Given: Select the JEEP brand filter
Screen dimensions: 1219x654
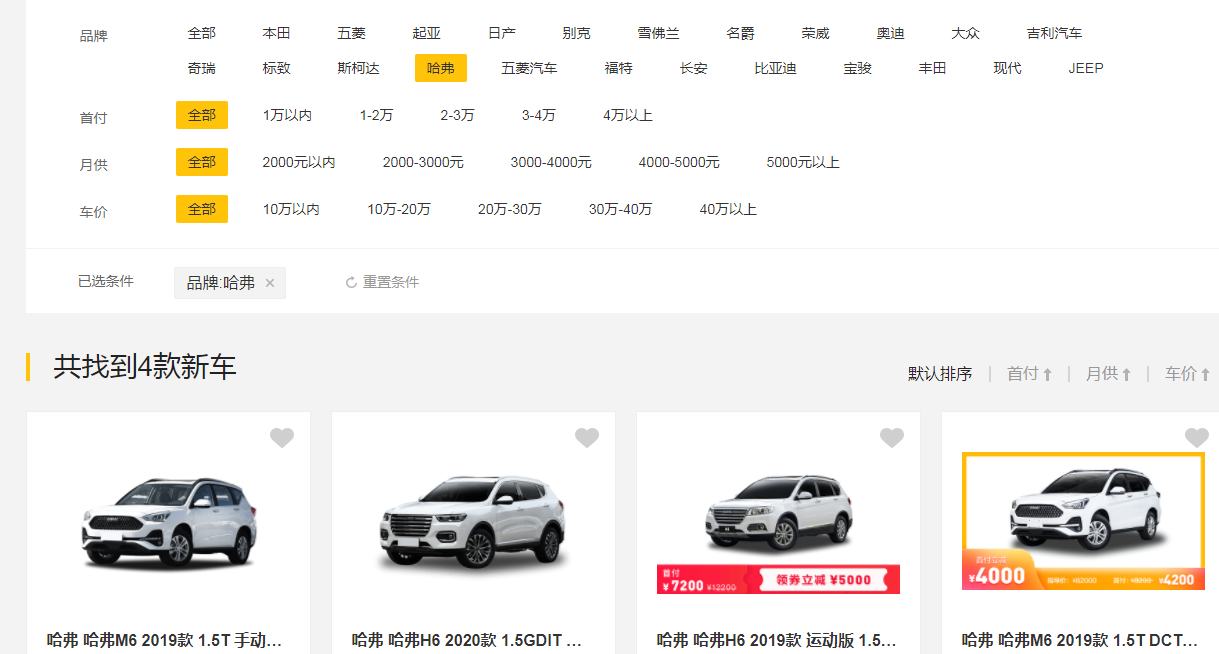Looking at the screenshot, I should (1085, 68).
